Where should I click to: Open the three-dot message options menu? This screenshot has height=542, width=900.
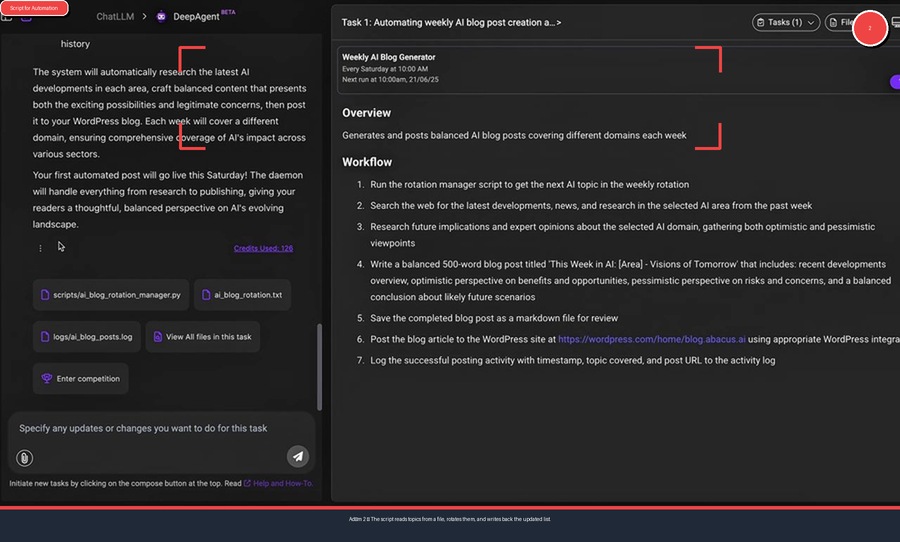coord(40,248)
